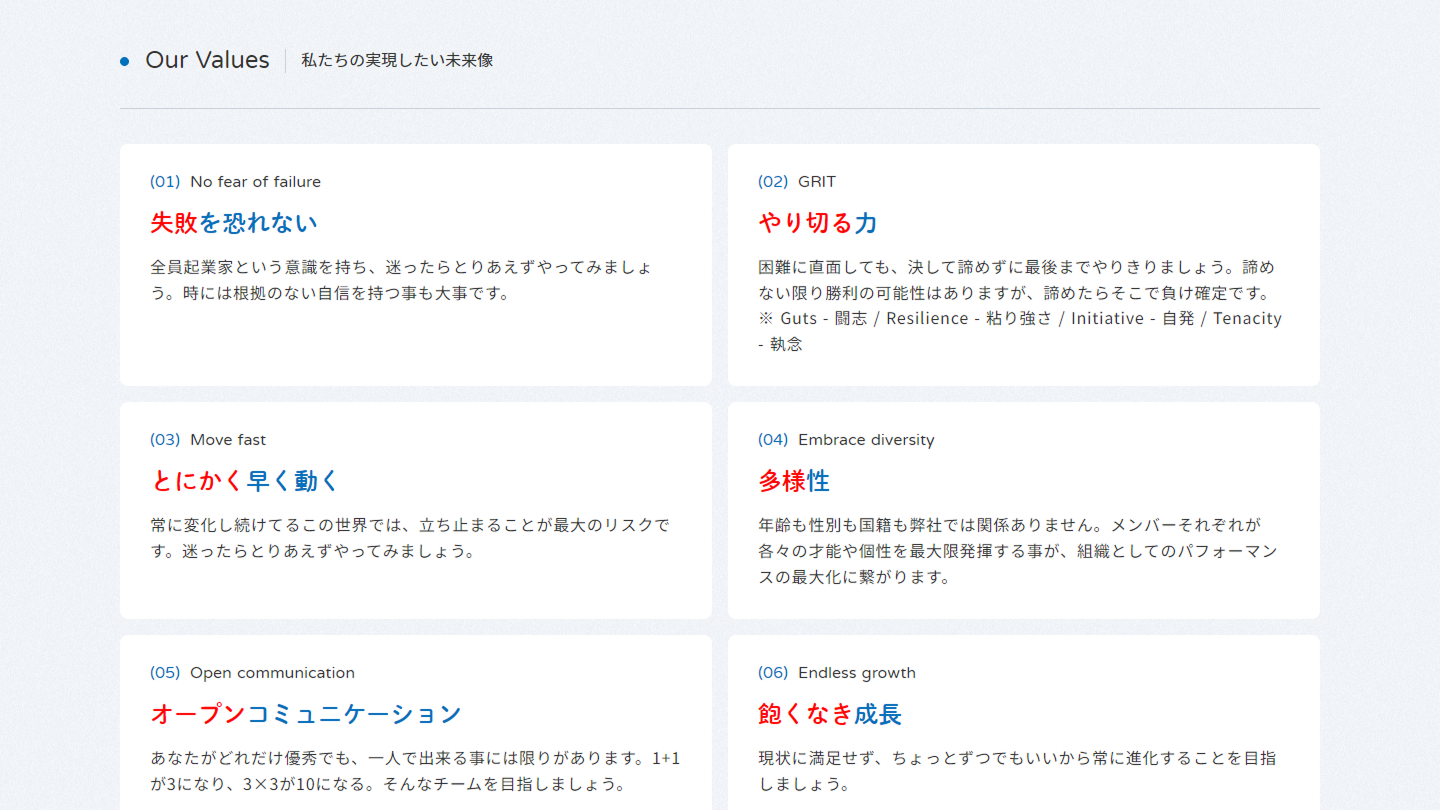Click the "Embrace diversity" label
Screen dimensions: 1440x810
pyautogui.click(x=866, y=440)
